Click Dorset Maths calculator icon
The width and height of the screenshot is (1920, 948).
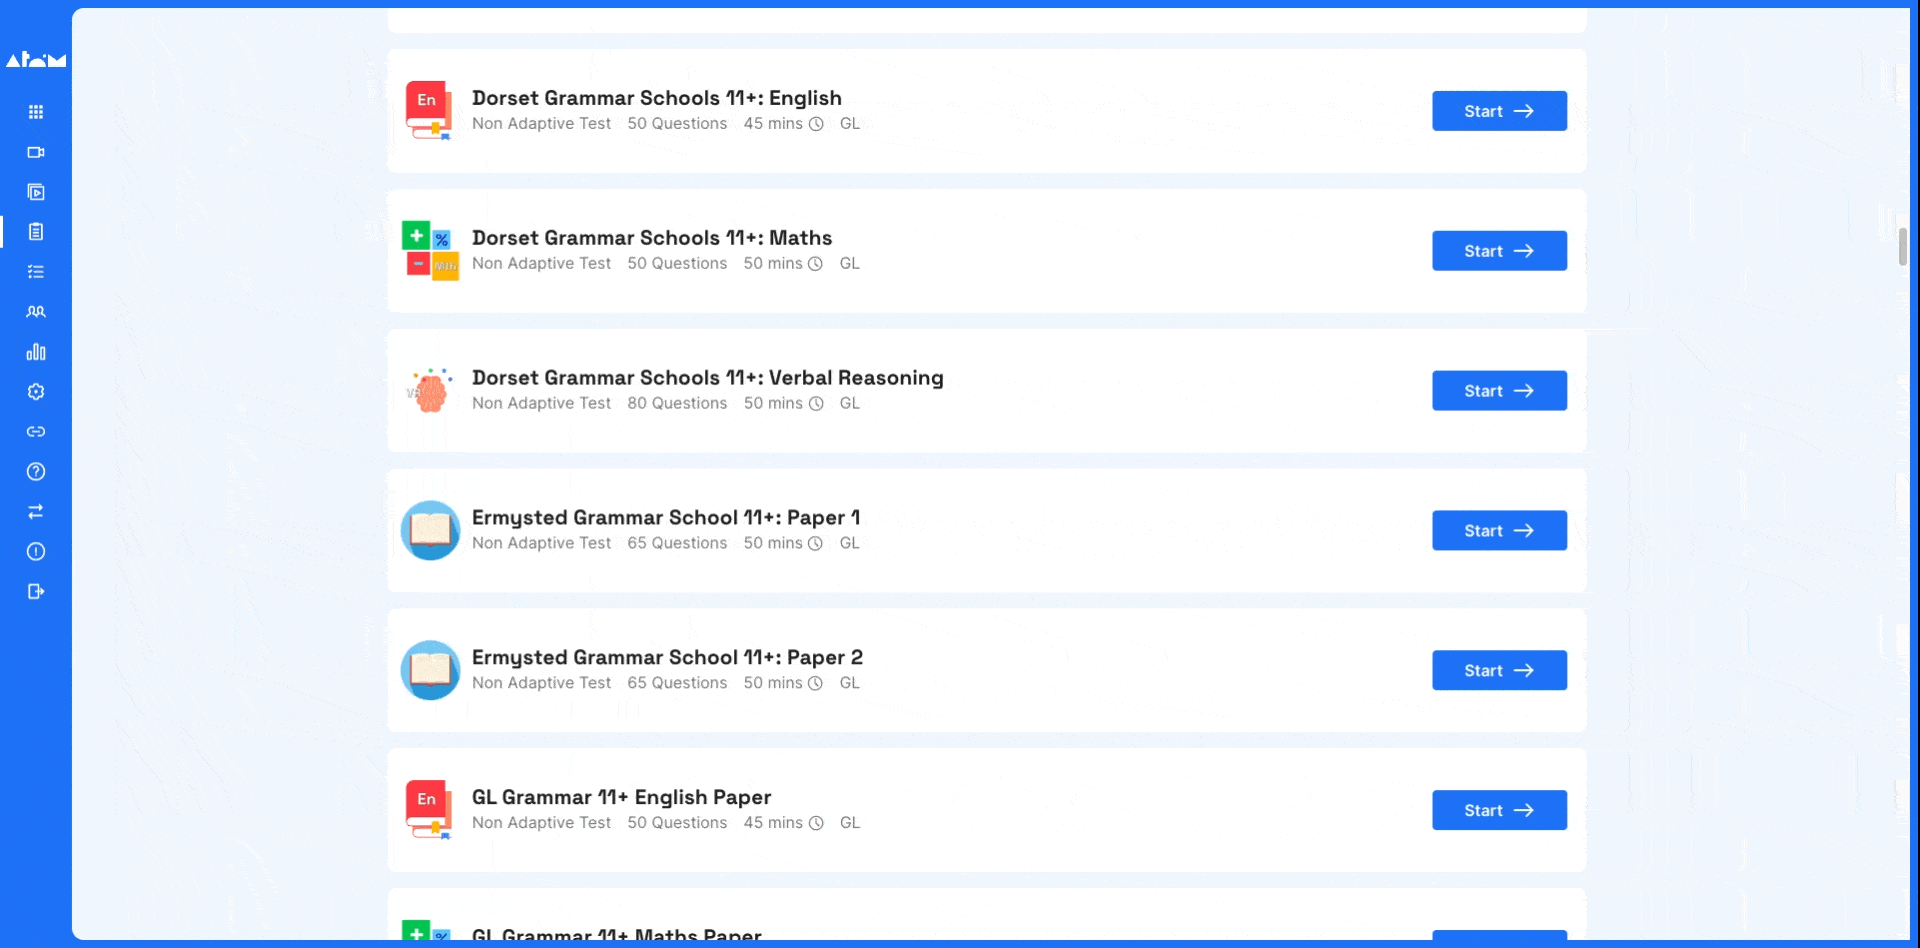click(x=430, y=251)
